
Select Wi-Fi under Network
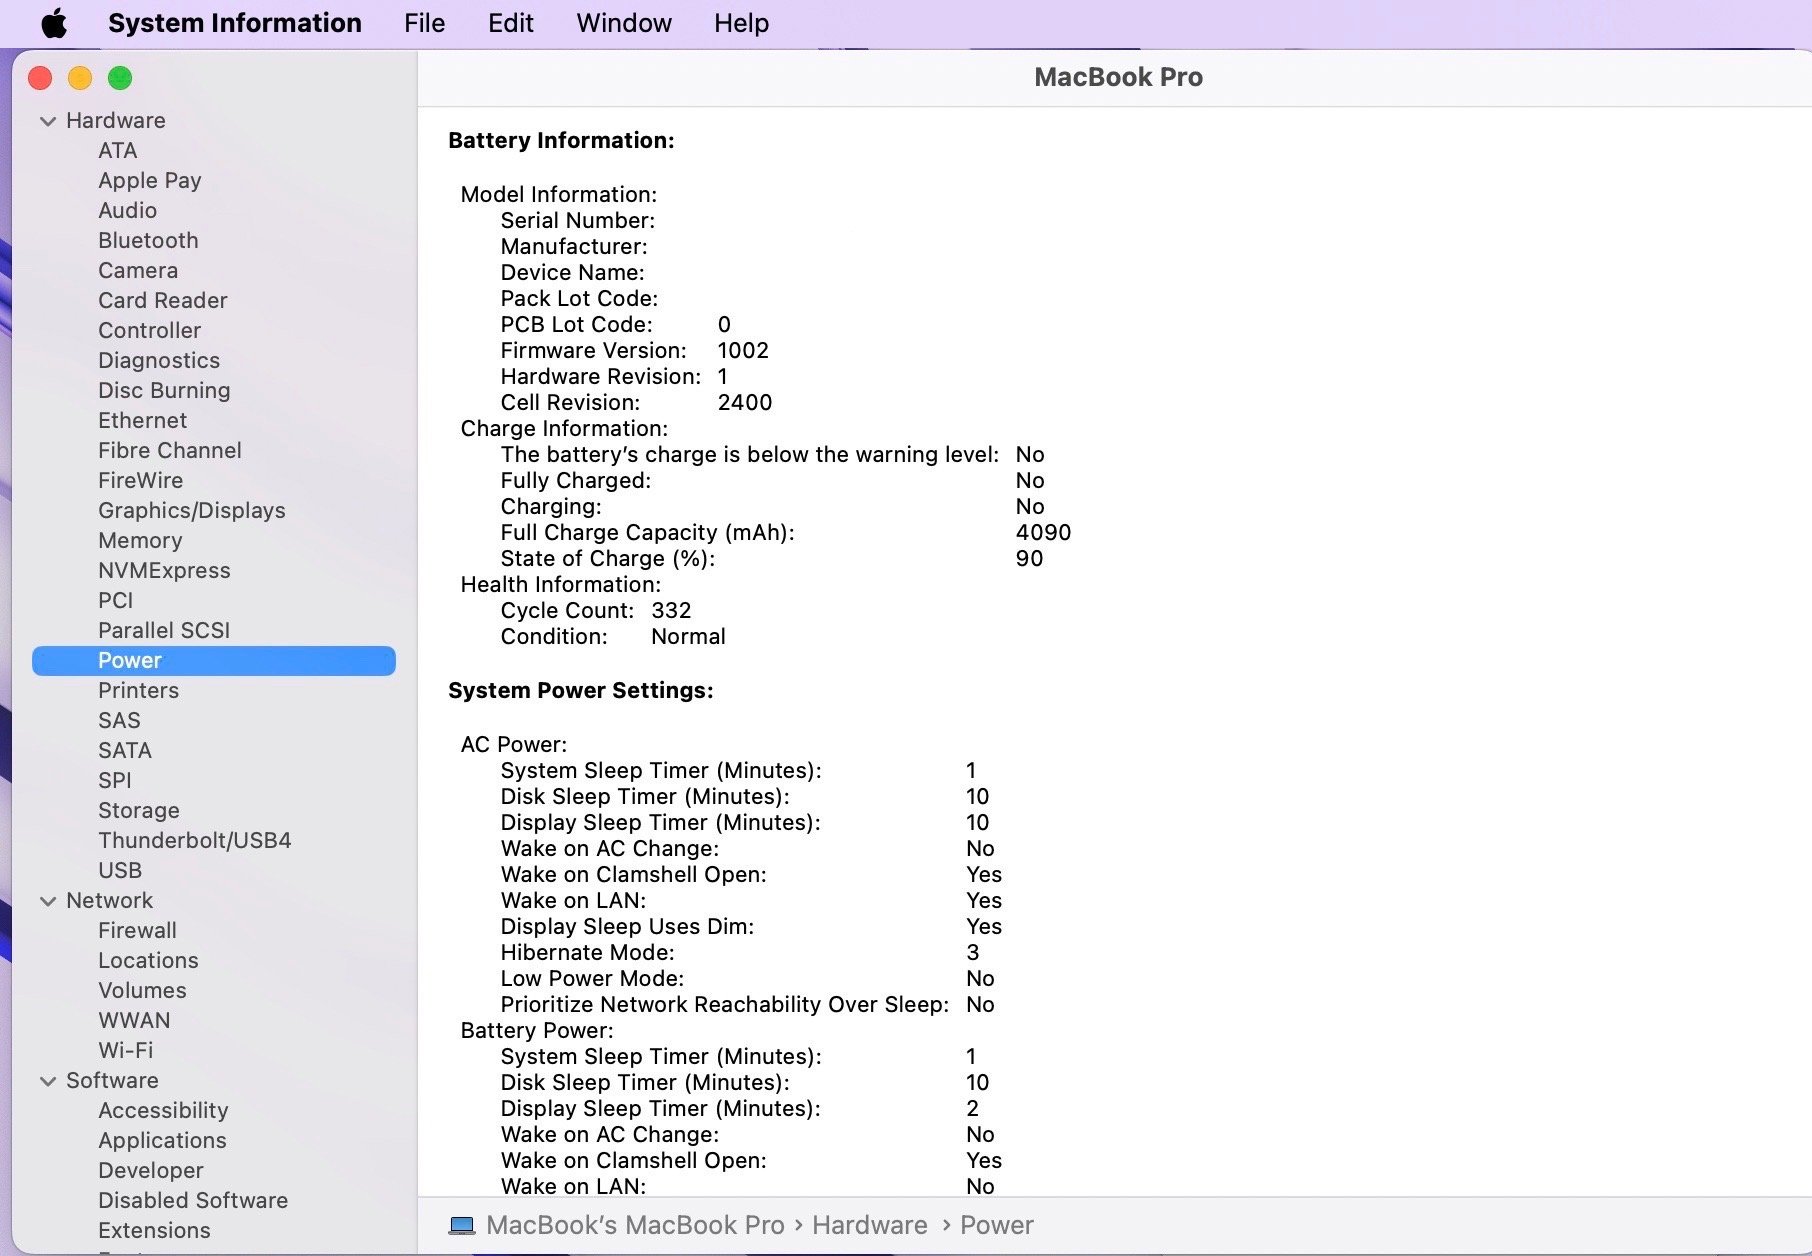125,1050
